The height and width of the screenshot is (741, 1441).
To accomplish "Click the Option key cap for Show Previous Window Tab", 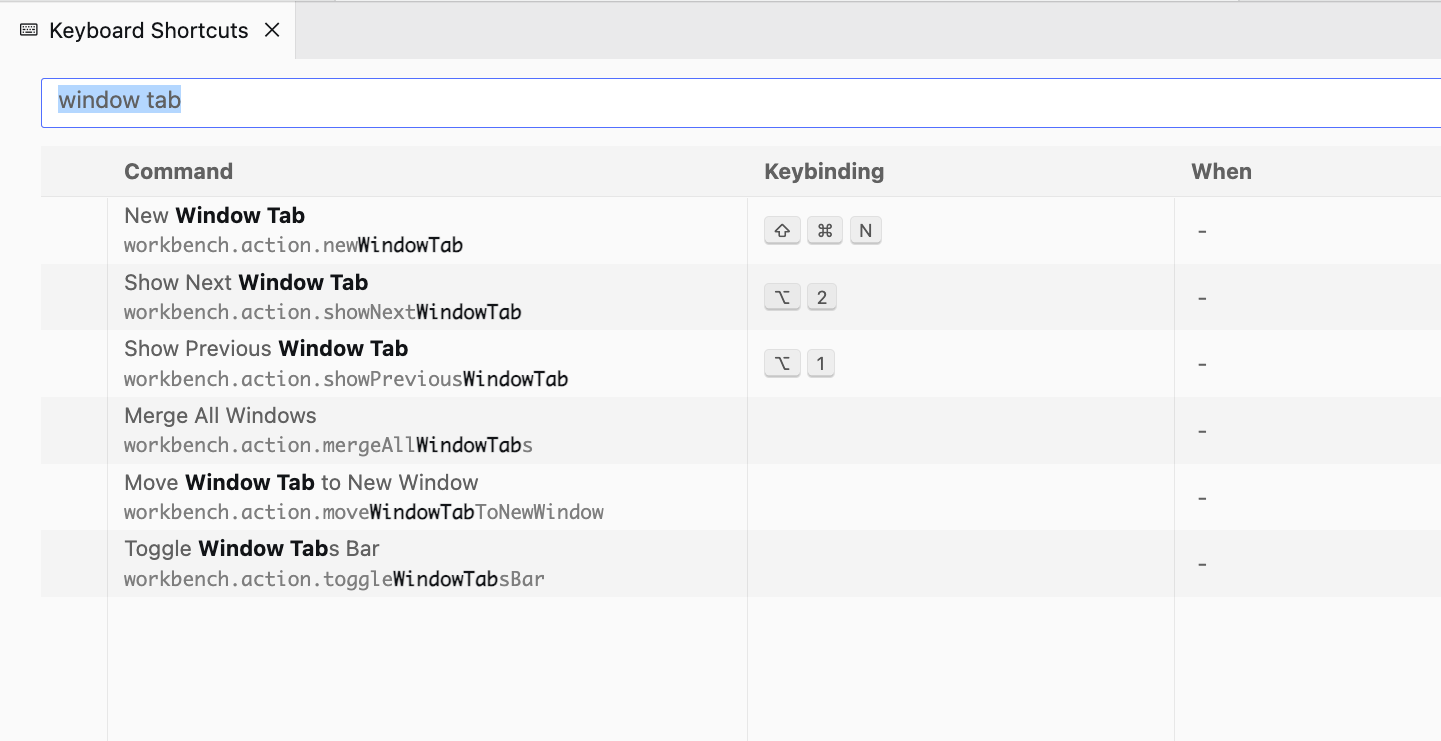I will tap(782, 364).
